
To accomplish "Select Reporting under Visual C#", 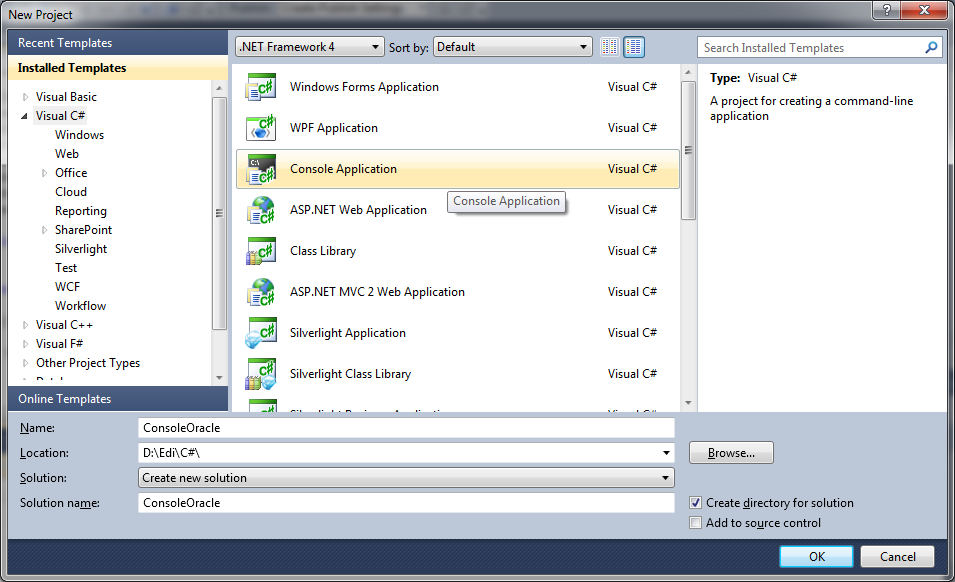I will [80, 211].
